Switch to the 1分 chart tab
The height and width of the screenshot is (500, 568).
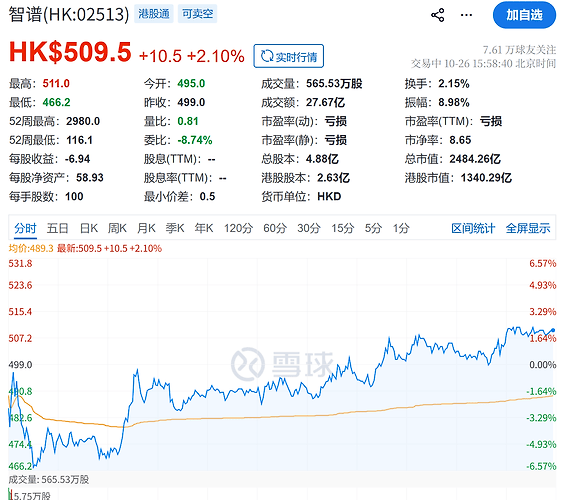point(401,228)
